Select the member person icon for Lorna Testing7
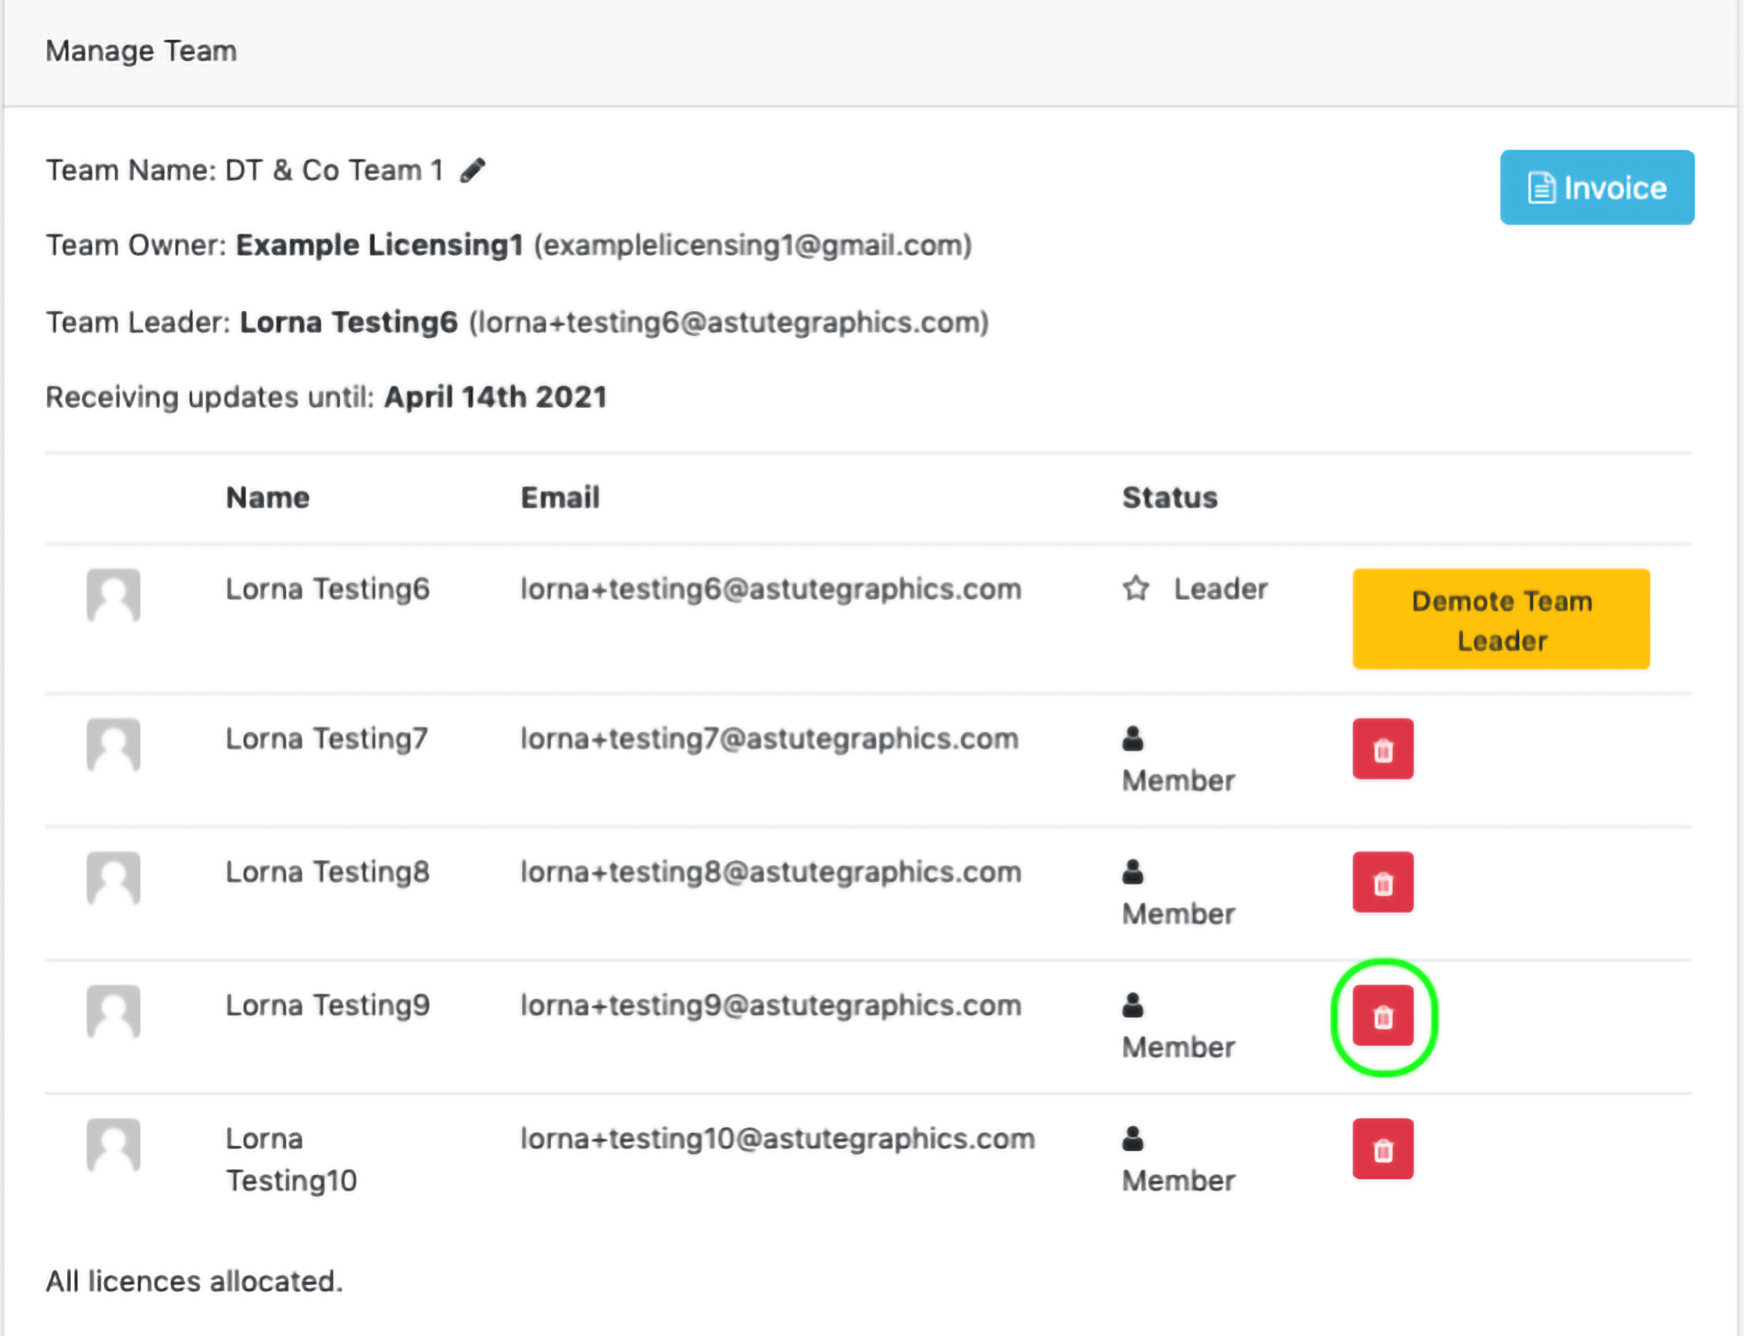 [1133, 739]
